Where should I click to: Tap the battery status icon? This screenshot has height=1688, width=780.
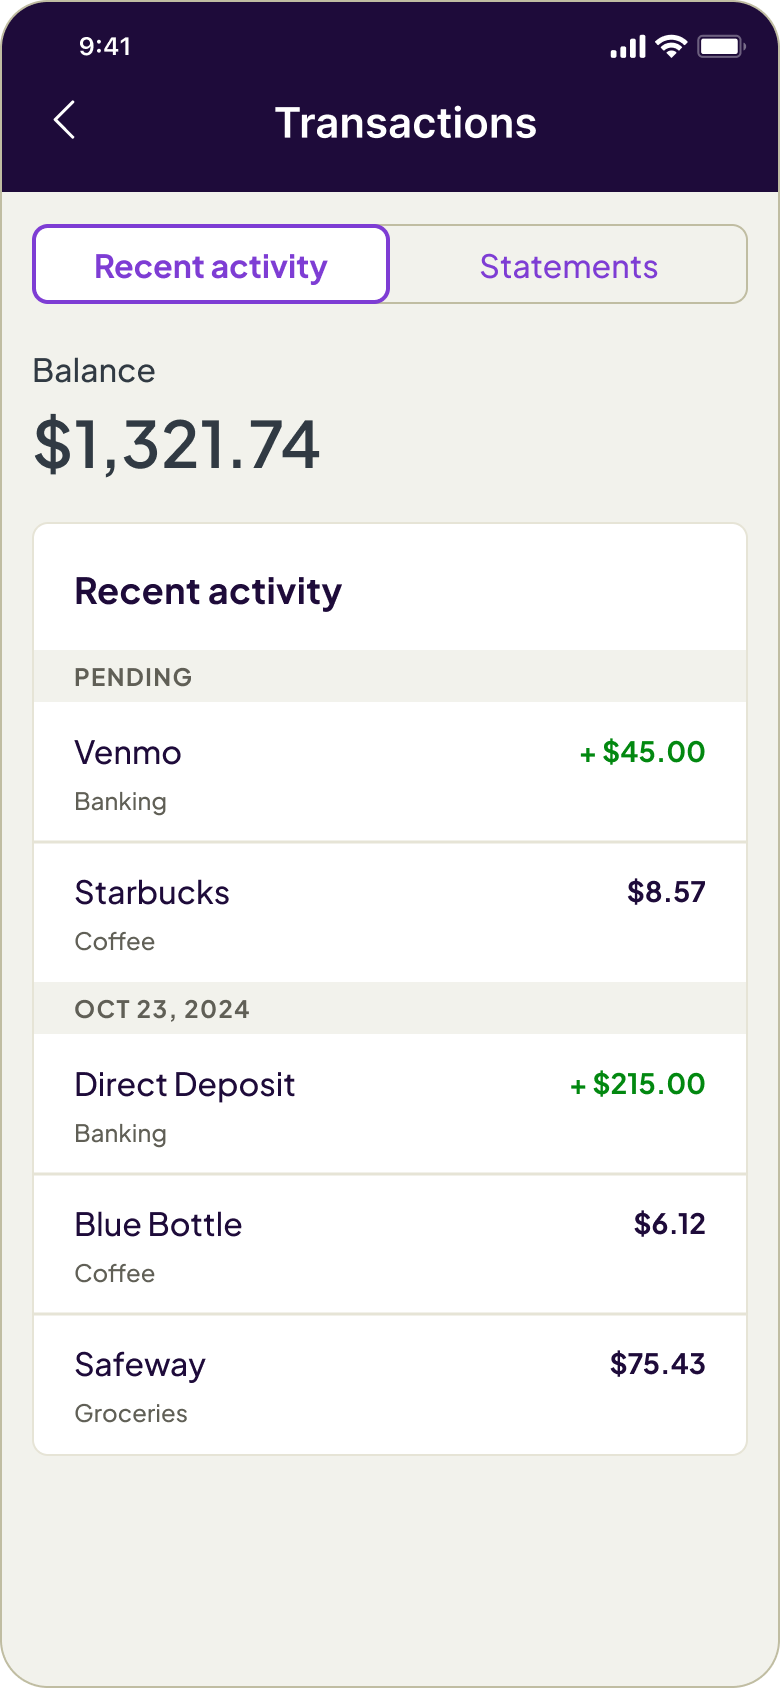click(x=720, y=47)
